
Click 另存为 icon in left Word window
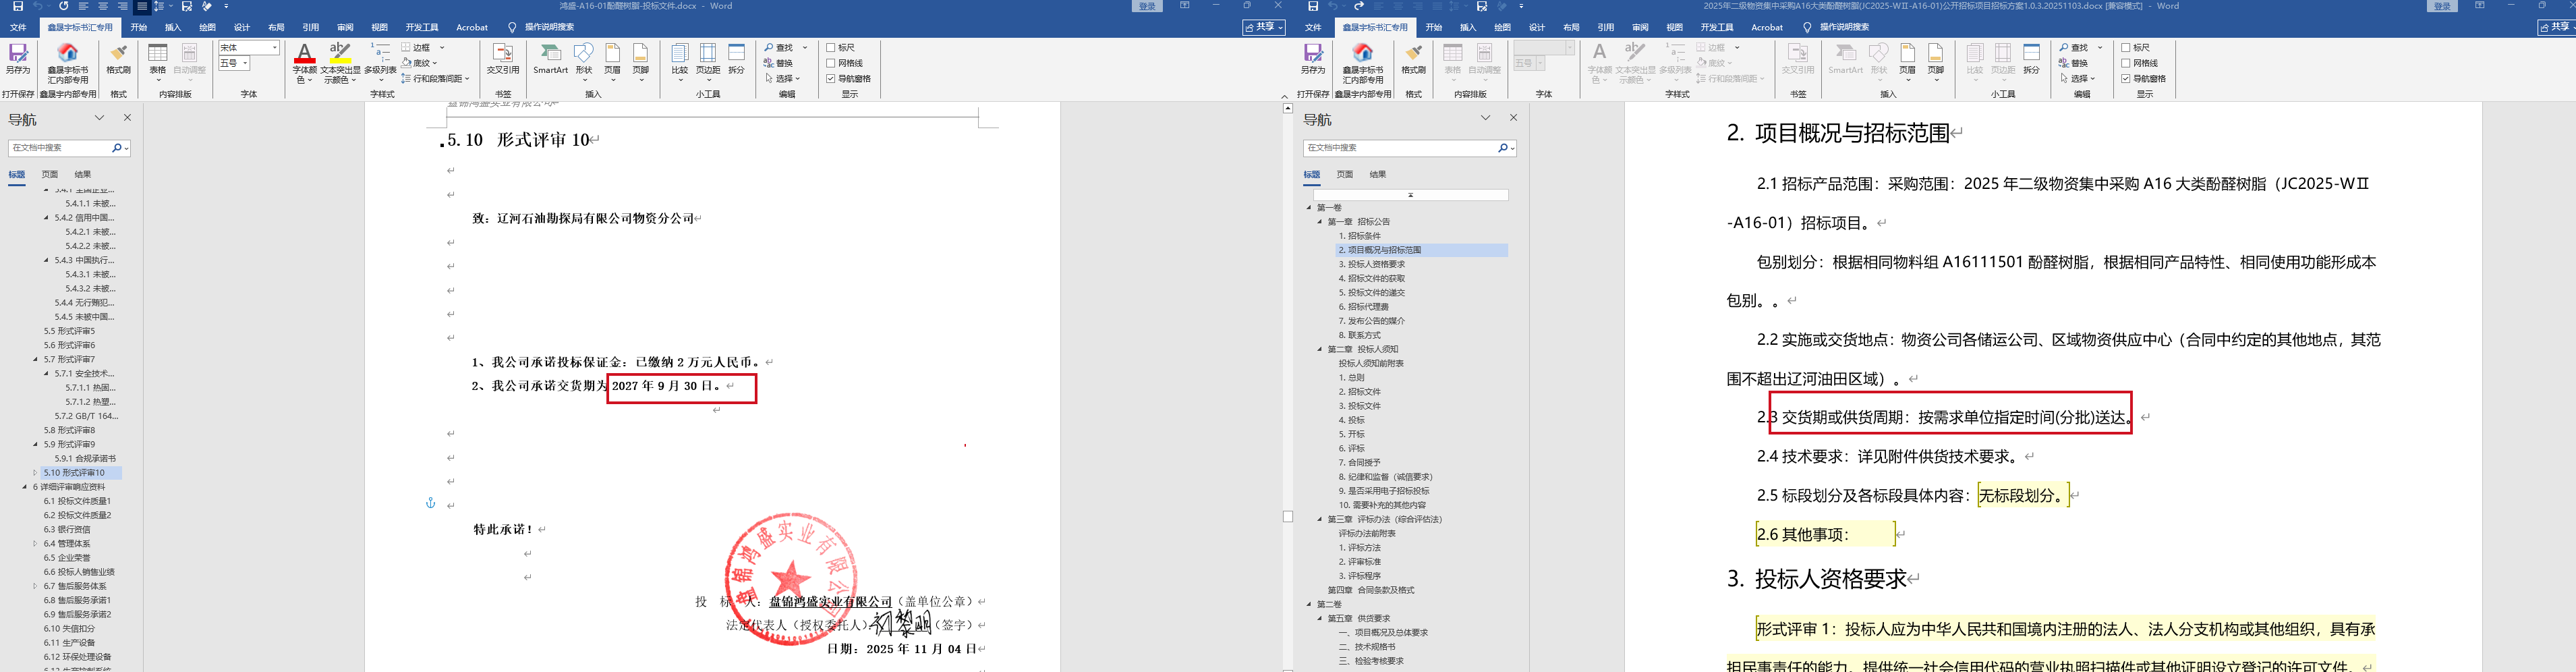18,59
